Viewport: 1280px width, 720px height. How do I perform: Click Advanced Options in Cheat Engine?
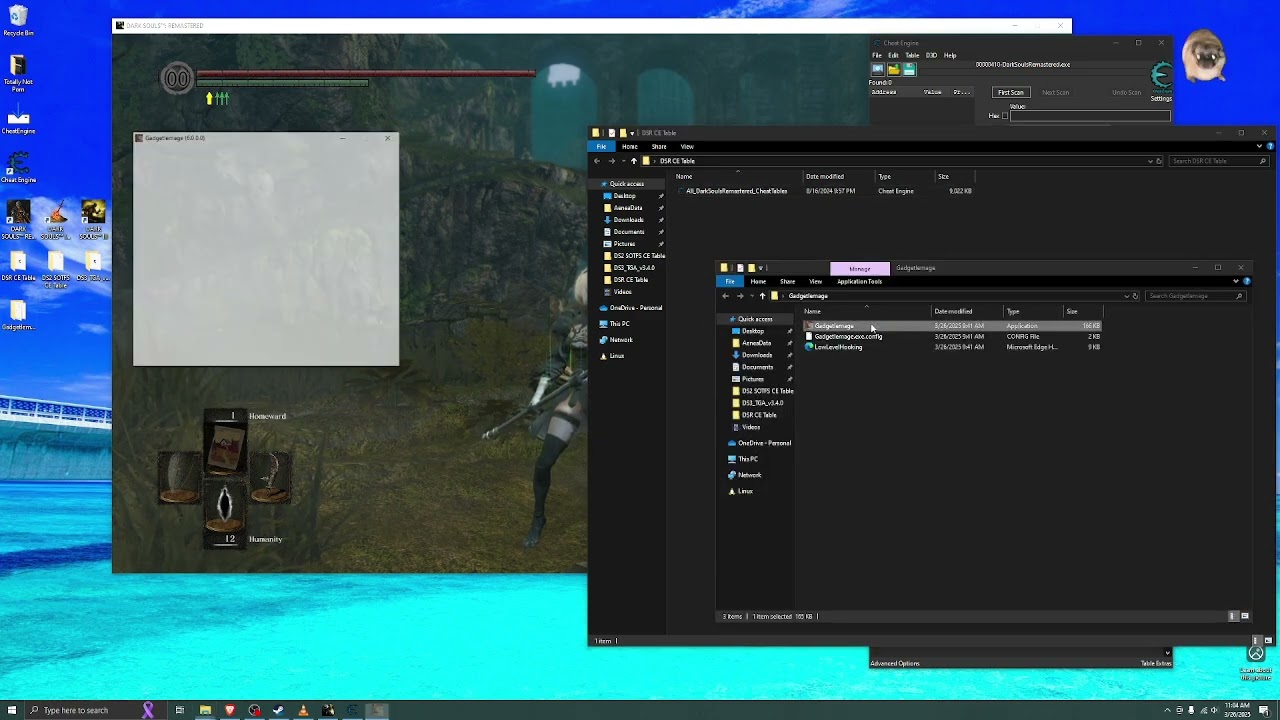pyautogui.click(x=895, y=663)
